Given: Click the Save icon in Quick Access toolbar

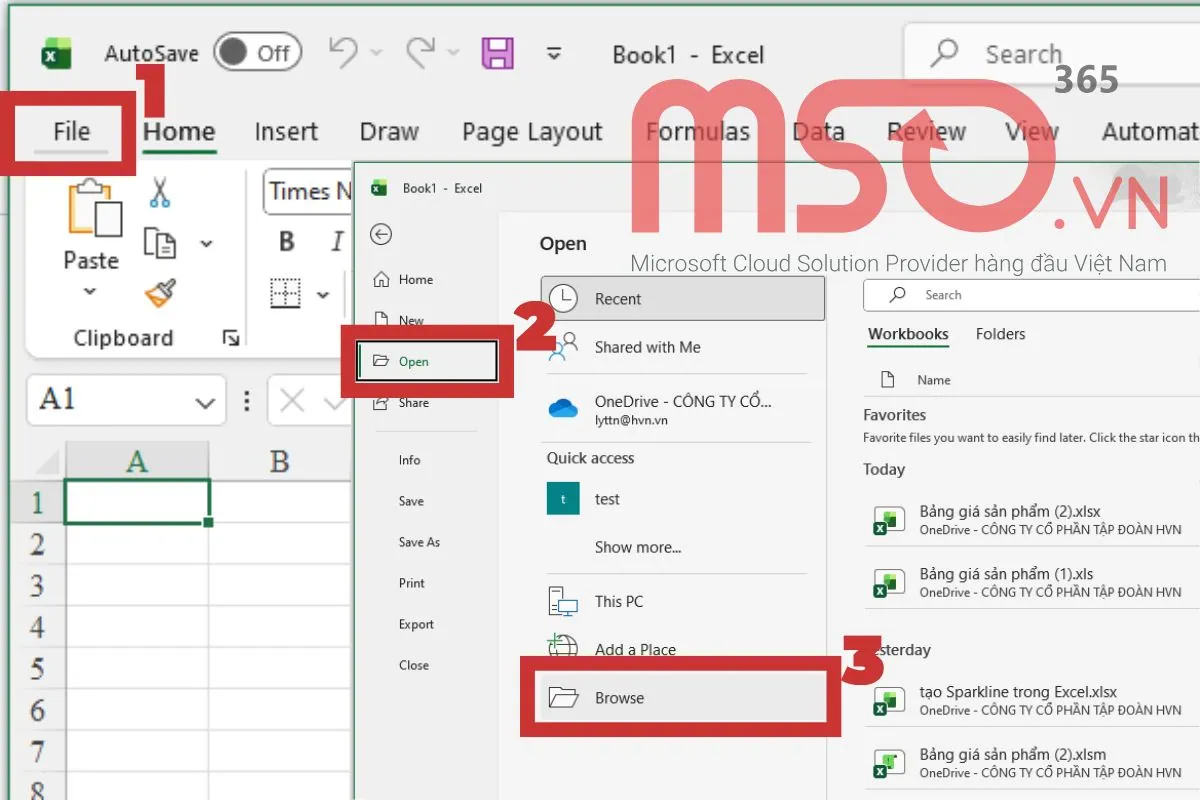Looking at the screenshot, I should coord(499,53).
